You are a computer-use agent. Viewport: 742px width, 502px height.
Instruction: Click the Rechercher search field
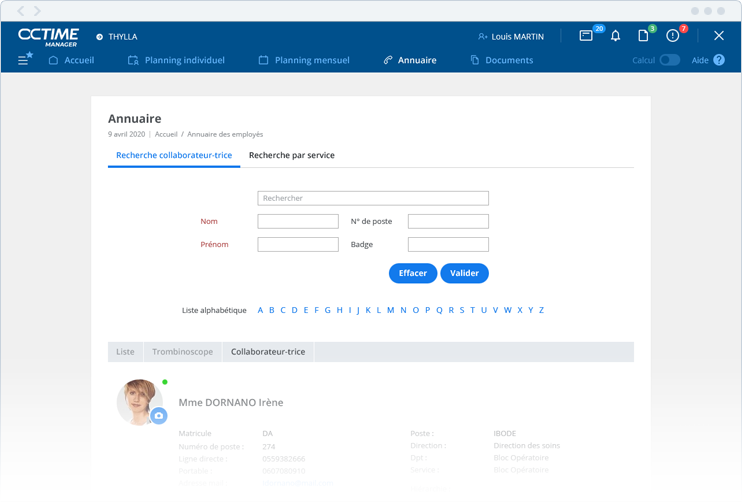(x=373, y=198)
